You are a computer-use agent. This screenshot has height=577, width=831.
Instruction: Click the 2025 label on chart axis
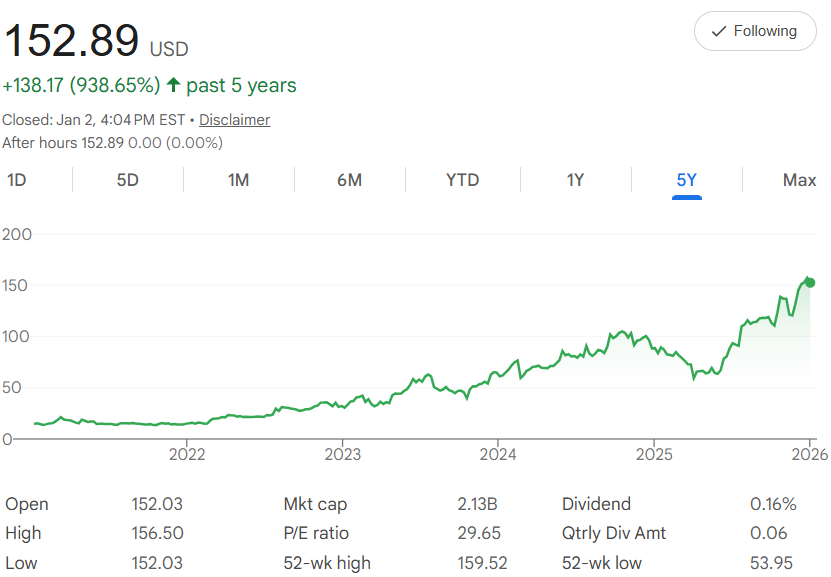coord(653,455)
